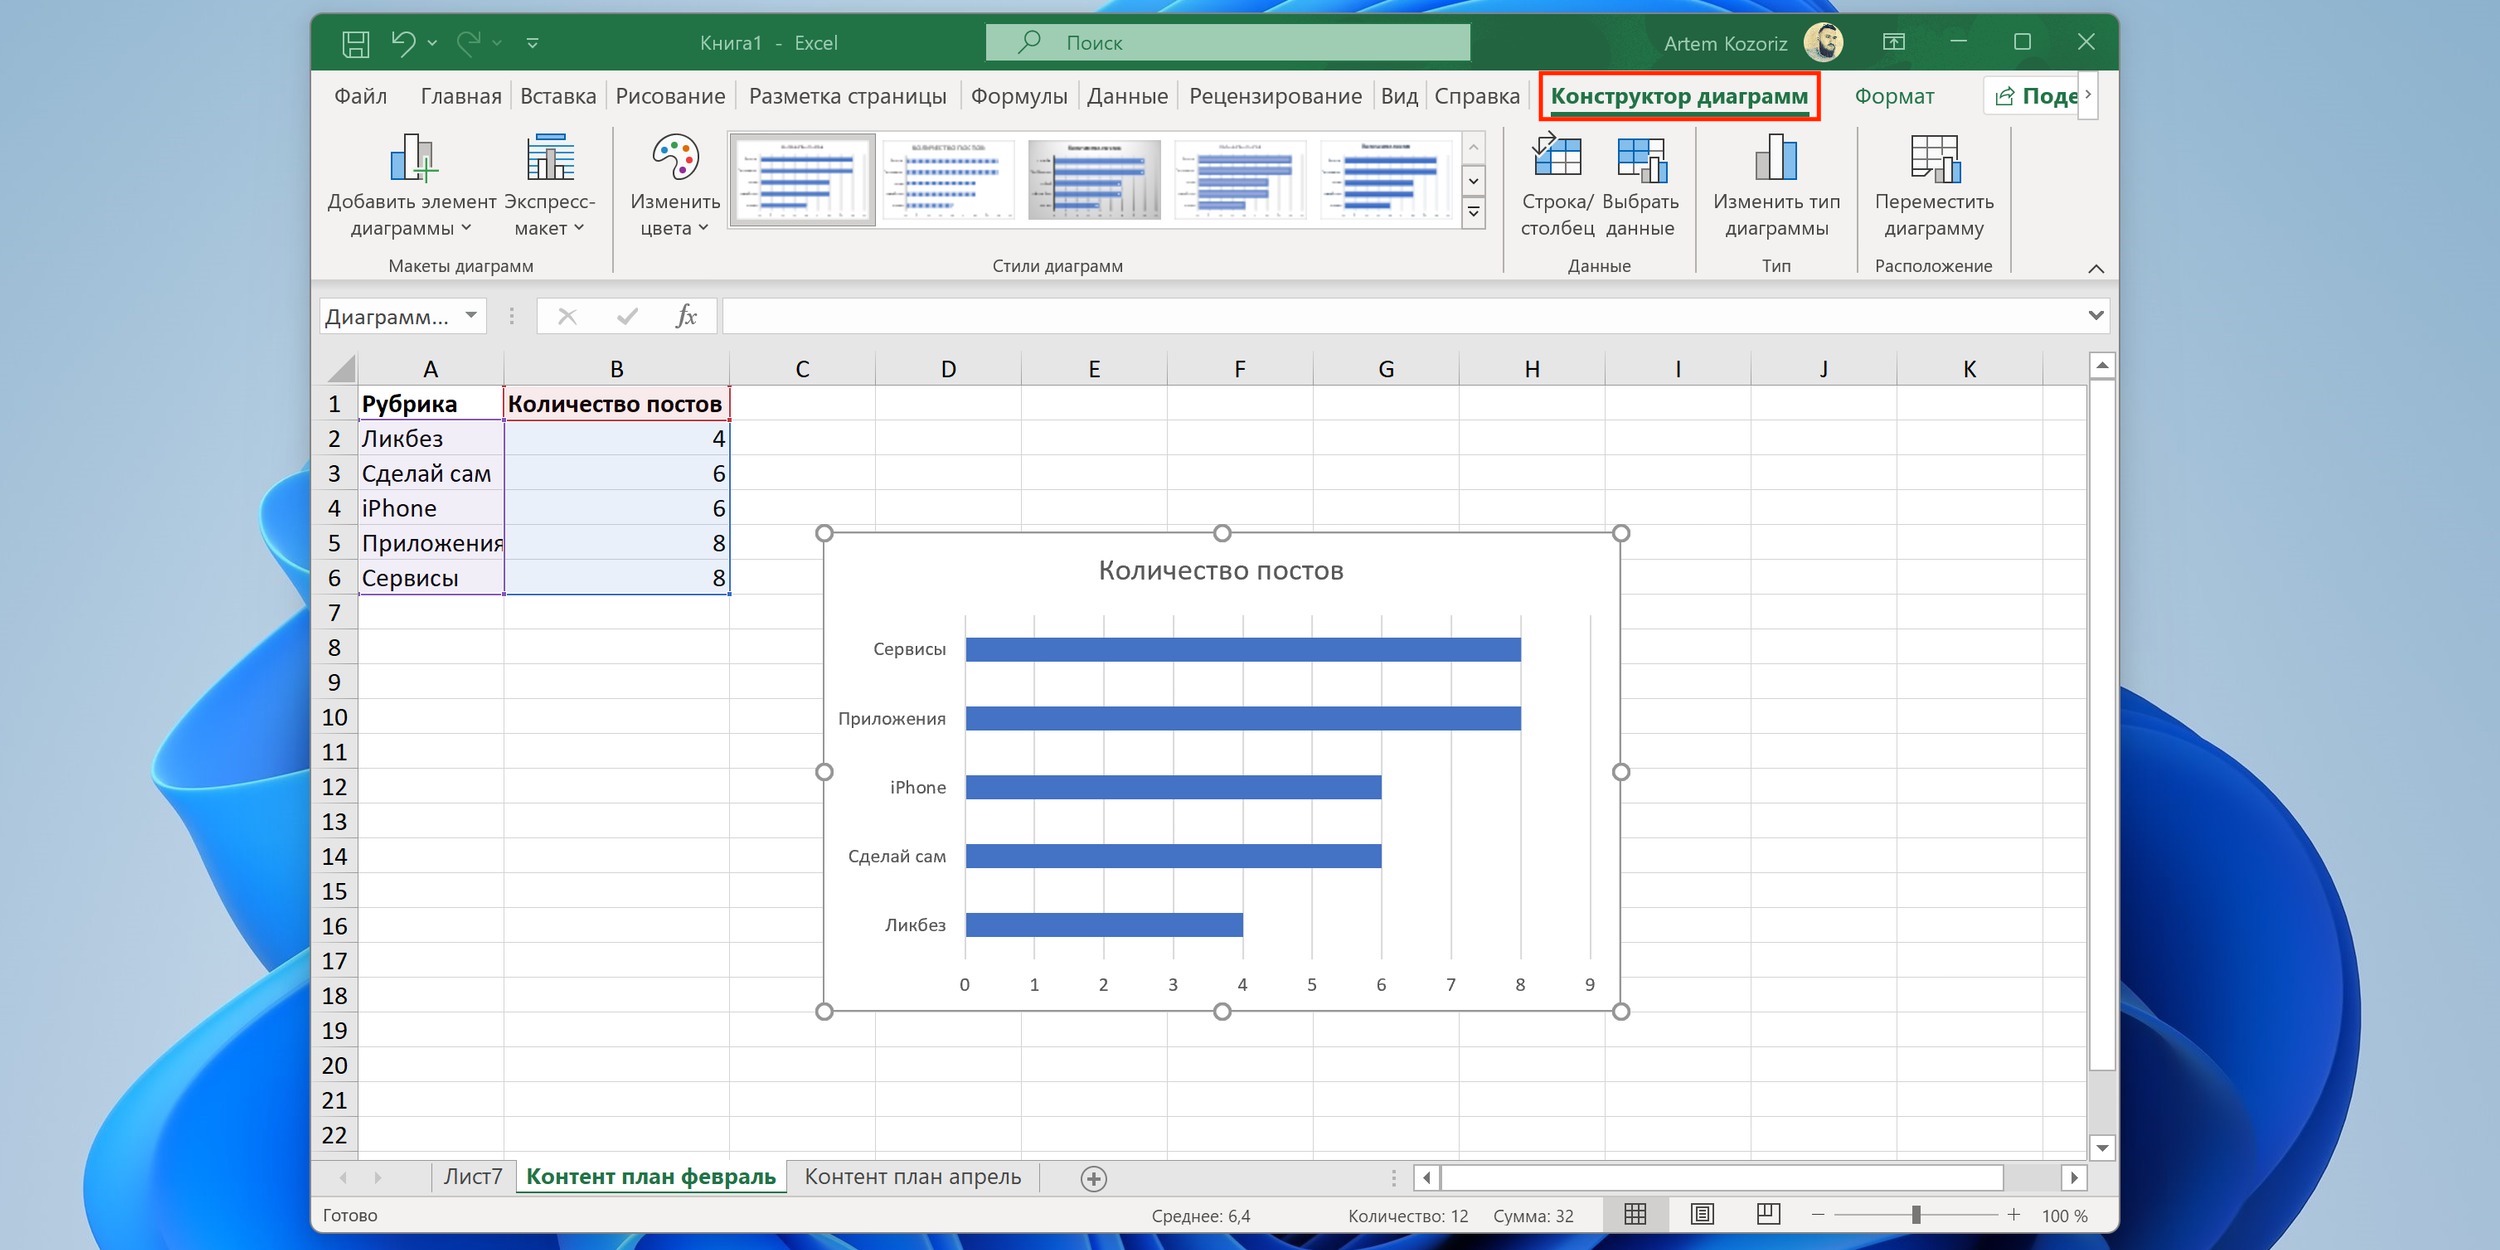Click the Поиск search field

[1227, 42]
